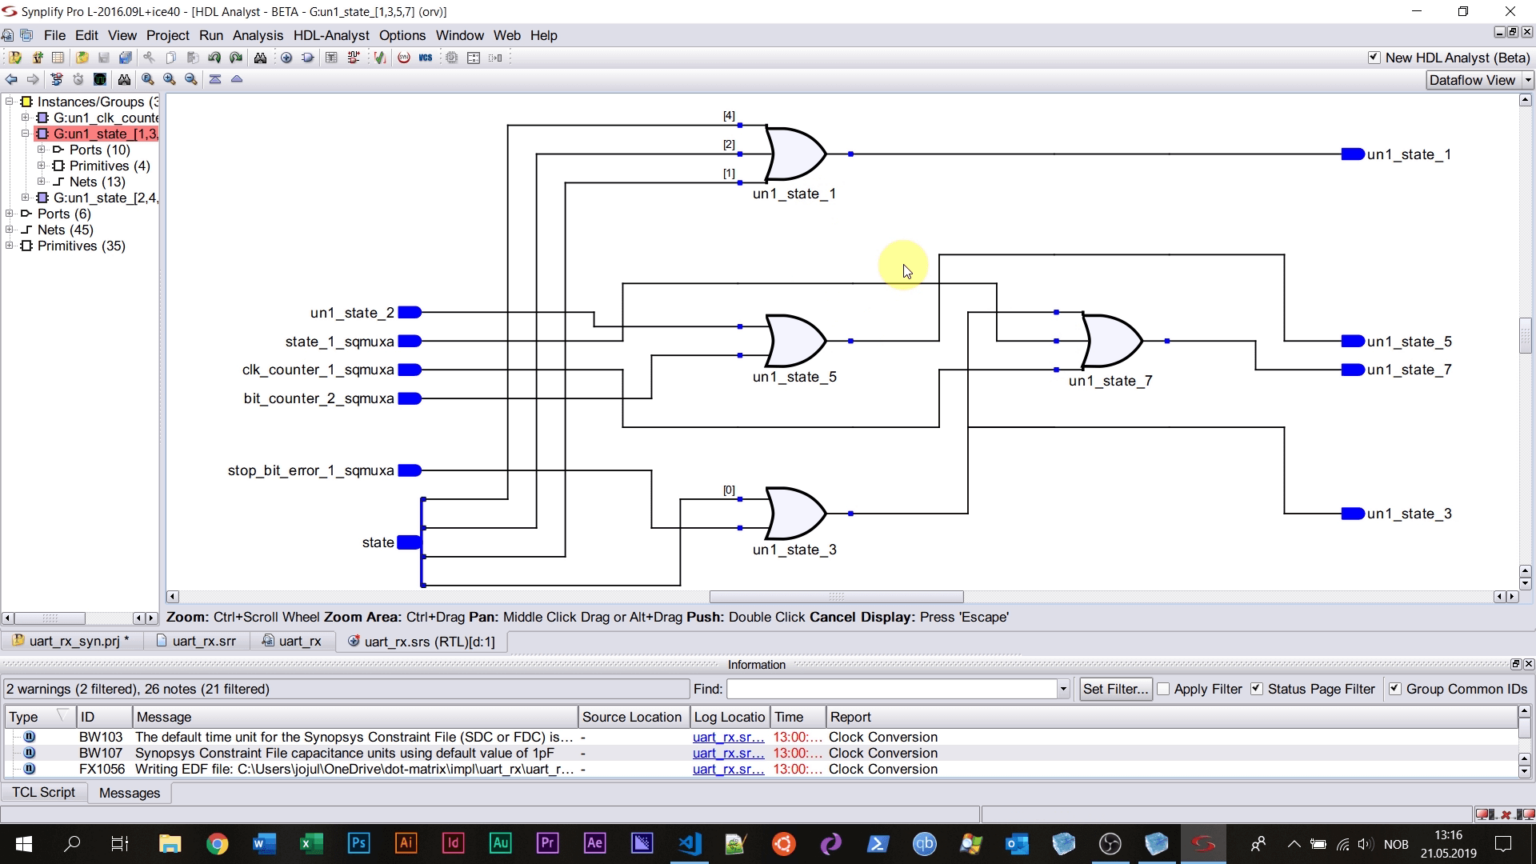Viewport: 1536px width, 864px height.
Task: Expand Ports (10) in the tree
Action: coord(39,149)
